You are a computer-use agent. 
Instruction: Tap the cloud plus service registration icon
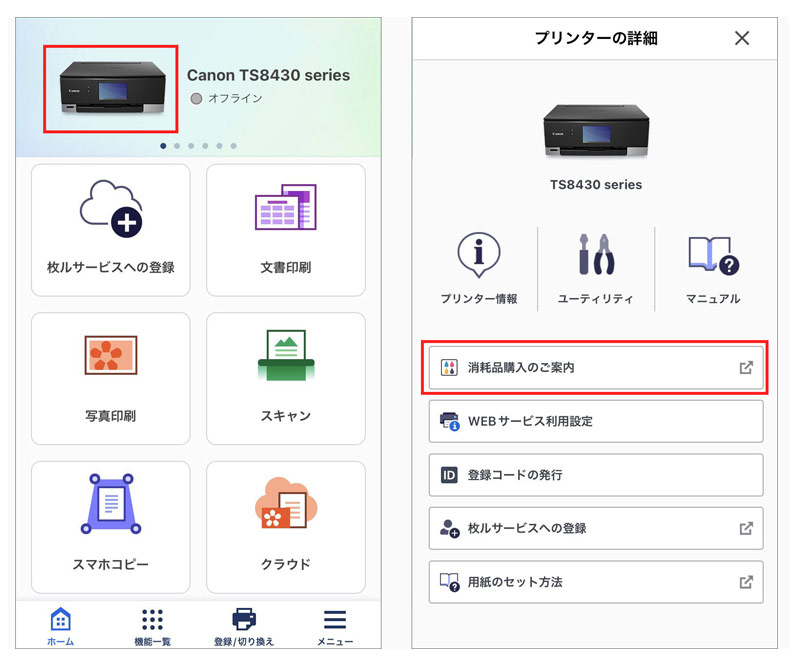coord(110,208)
